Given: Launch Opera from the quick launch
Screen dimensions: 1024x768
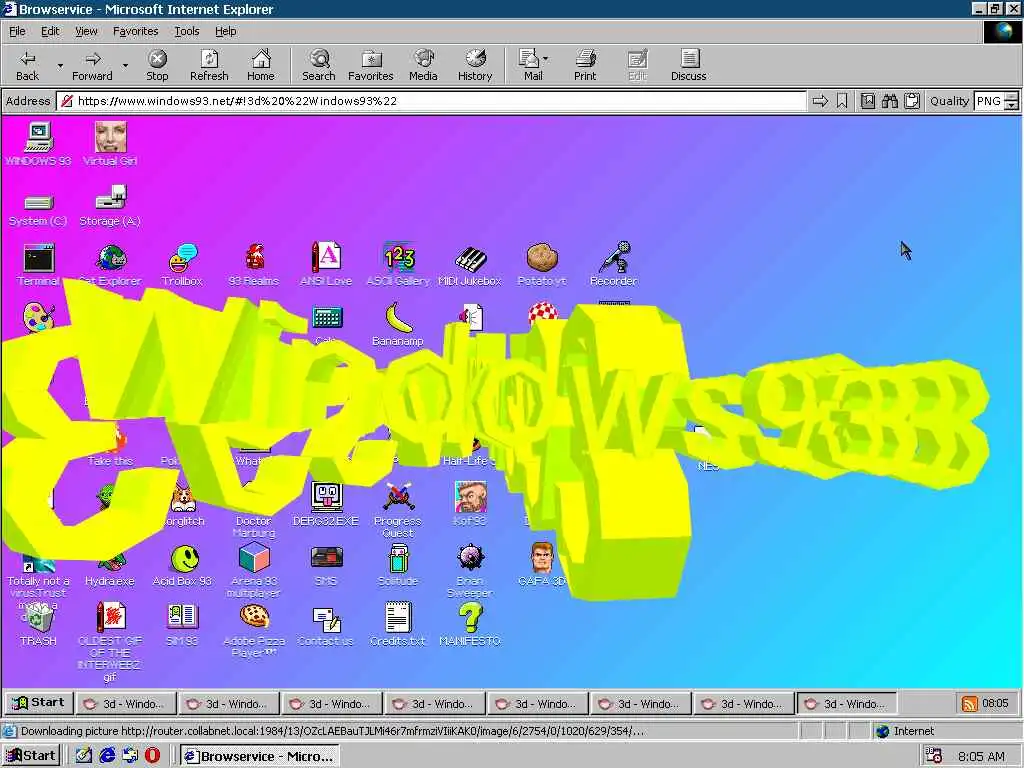Looking at the screenshot, I should 152,756.
